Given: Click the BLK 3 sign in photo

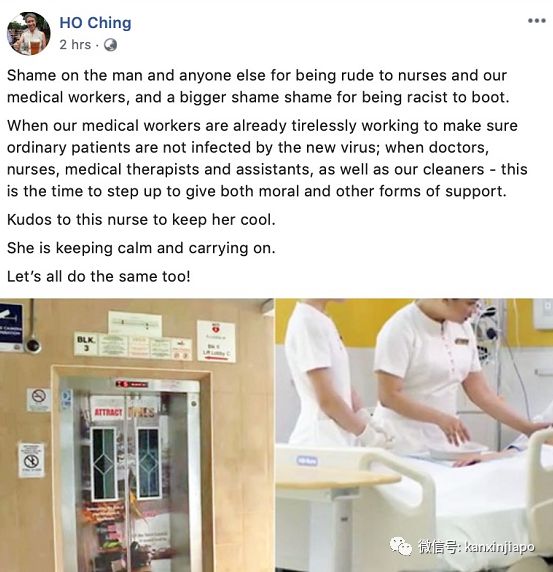Looking at the screenshot, I should point(86,344).
